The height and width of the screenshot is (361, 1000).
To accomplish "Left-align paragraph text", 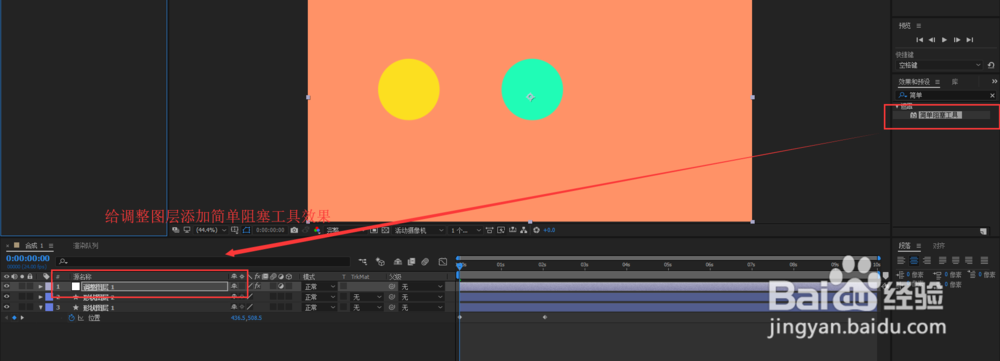I will pos(901,260).
